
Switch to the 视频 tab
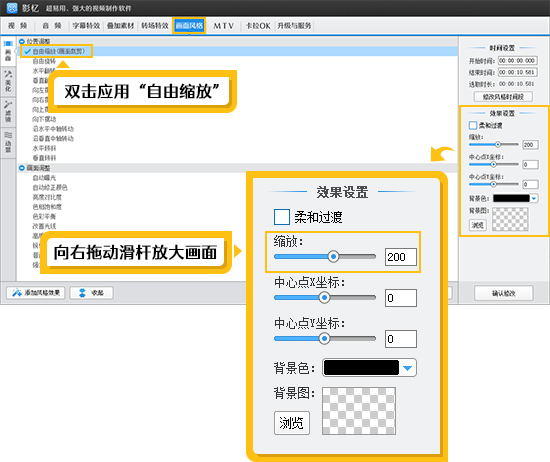[x=18, y=26]
